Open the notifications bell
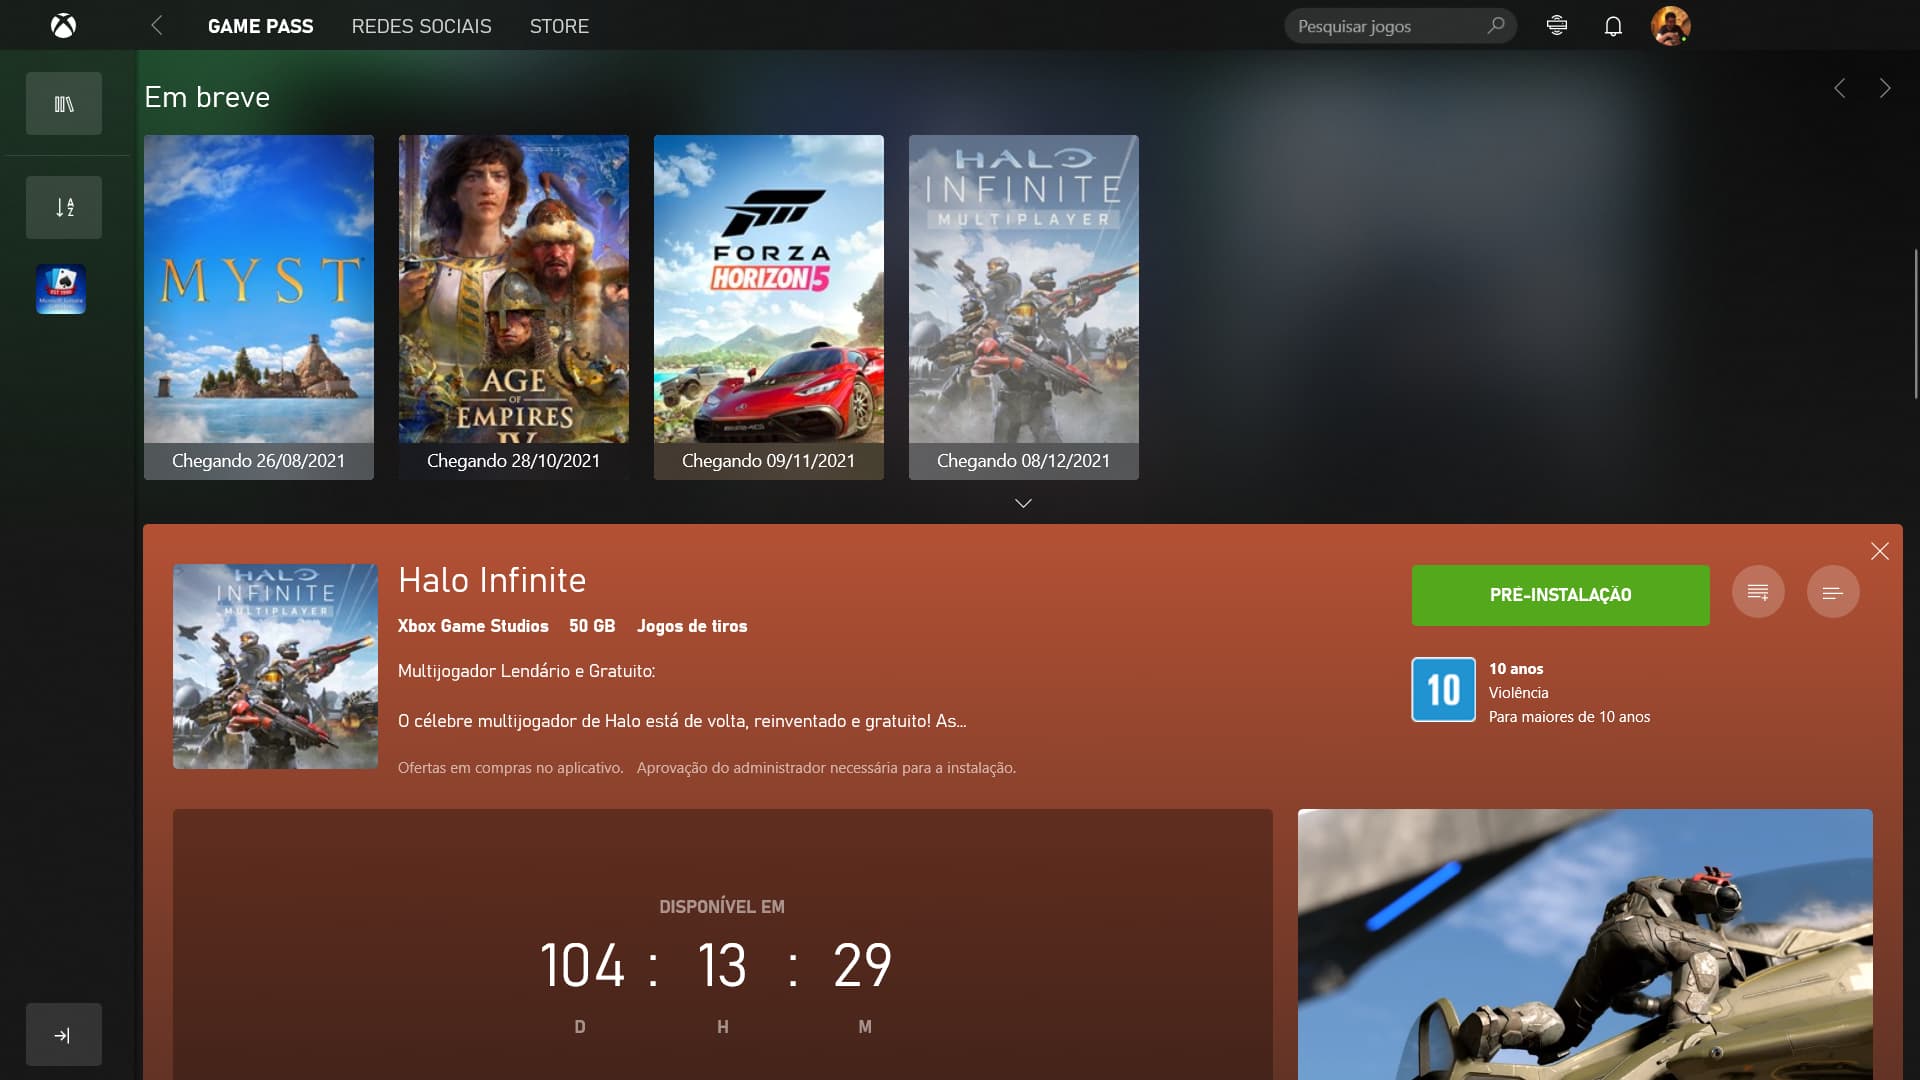1920x1080 pixels. coord(1613,26)
